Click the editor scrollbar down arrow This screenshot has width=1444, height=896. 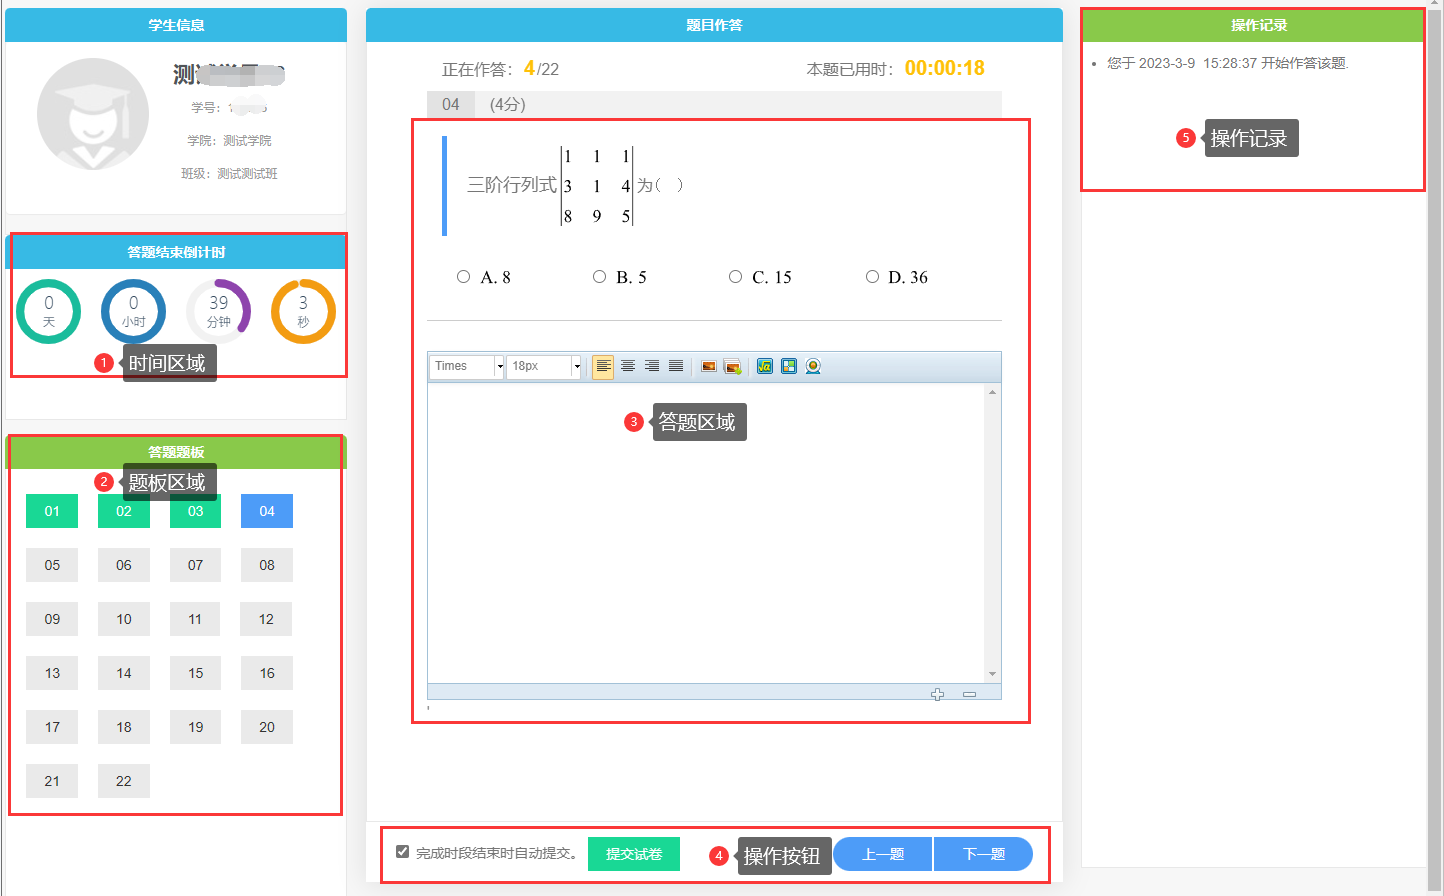click(992, 675)
